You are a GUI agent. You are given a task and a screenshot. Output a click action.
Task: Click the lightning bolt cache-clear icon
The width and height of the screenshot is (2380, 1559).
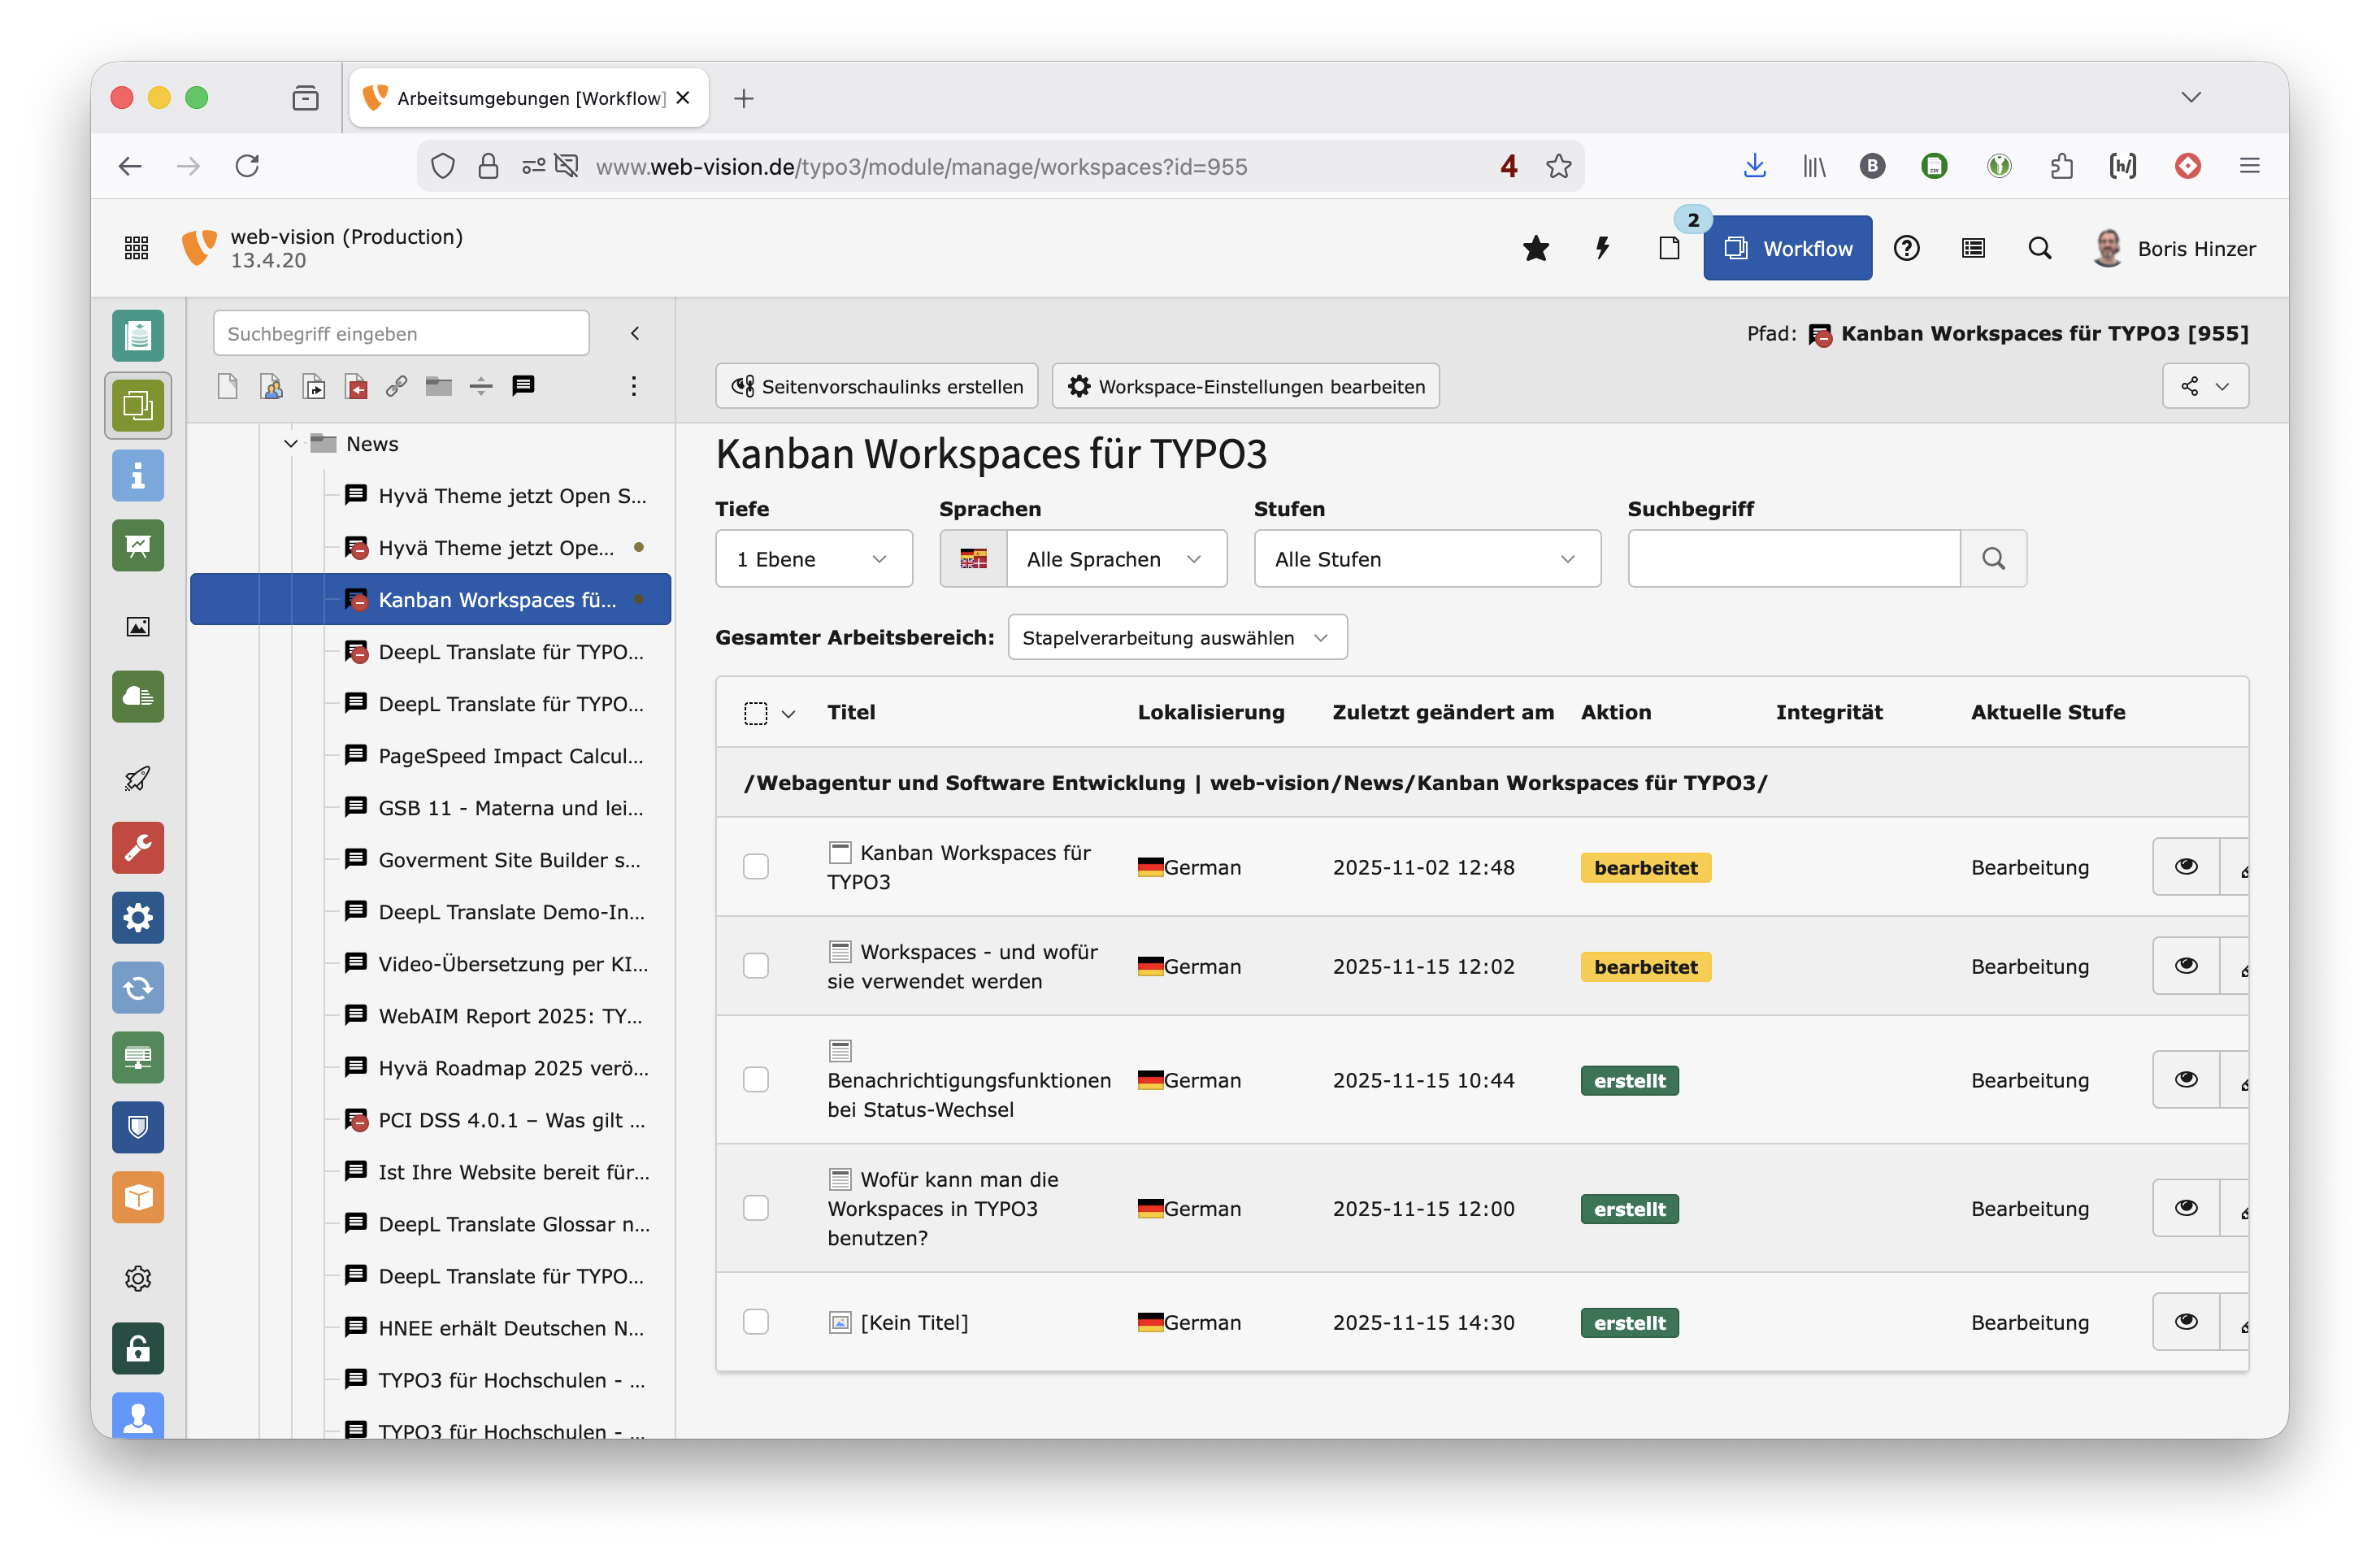[1603, 248]
